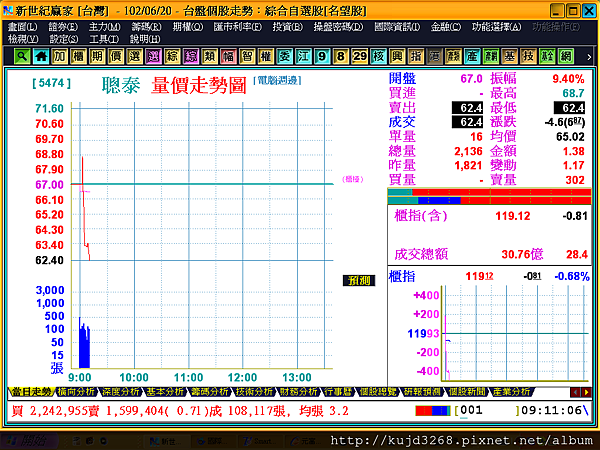The width and height of the screenshot is (600, 450).
Task: Click the 櫃 toolbar icon
Action: tap(78, 56)
